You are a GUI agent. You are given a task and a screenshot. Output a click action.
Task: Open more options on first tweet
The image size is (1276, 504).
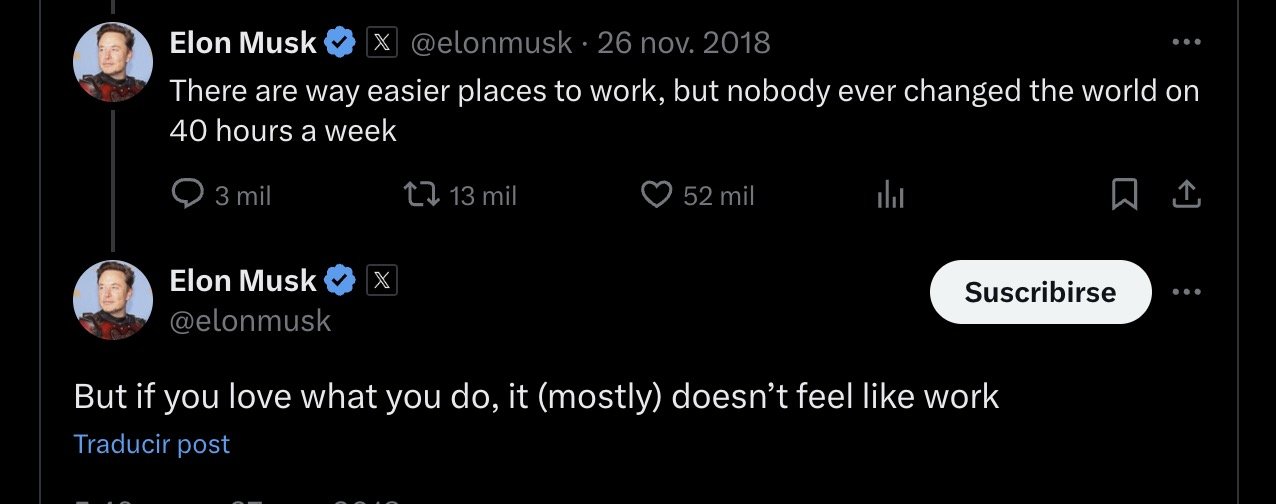click(1185, 43)
